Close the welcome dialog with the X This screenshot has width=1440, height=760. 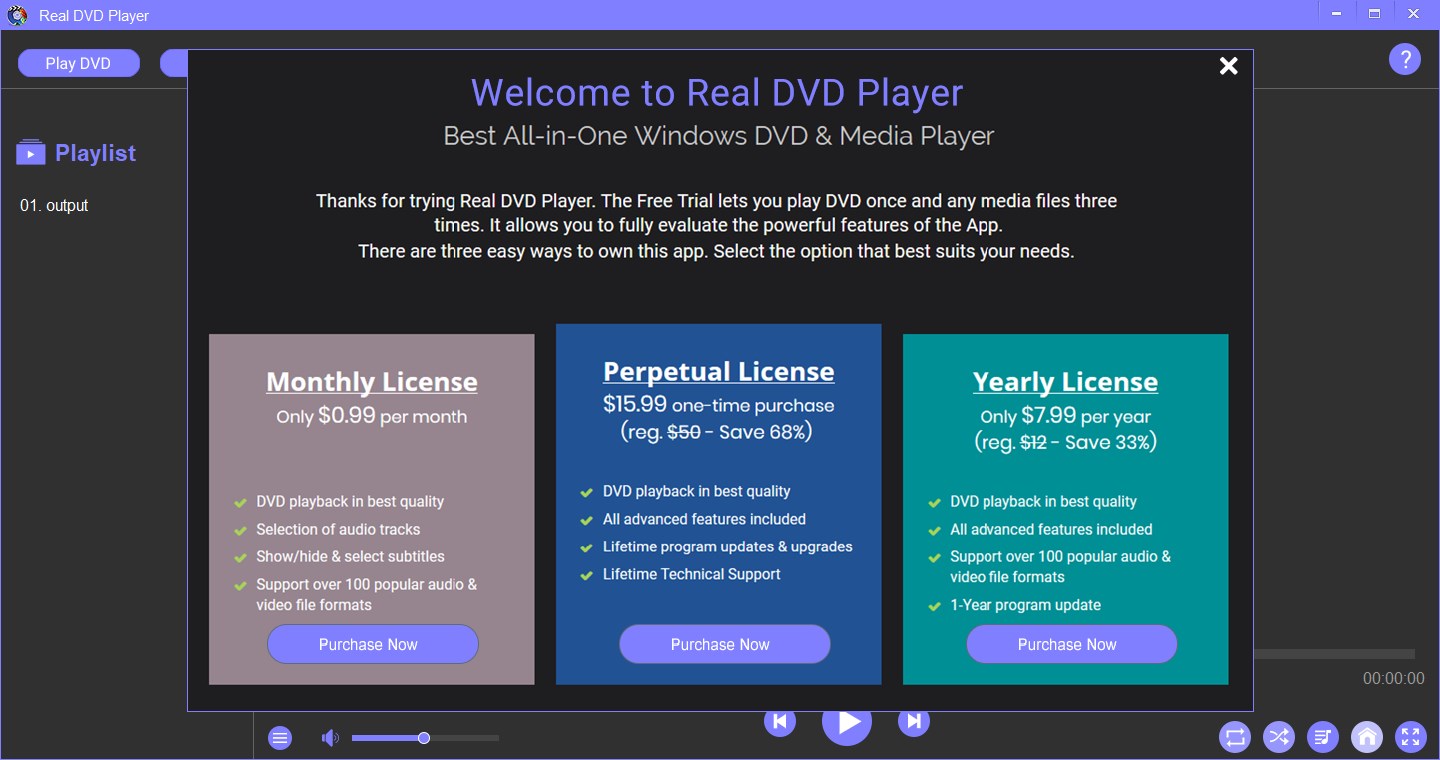pos(1229,66)
